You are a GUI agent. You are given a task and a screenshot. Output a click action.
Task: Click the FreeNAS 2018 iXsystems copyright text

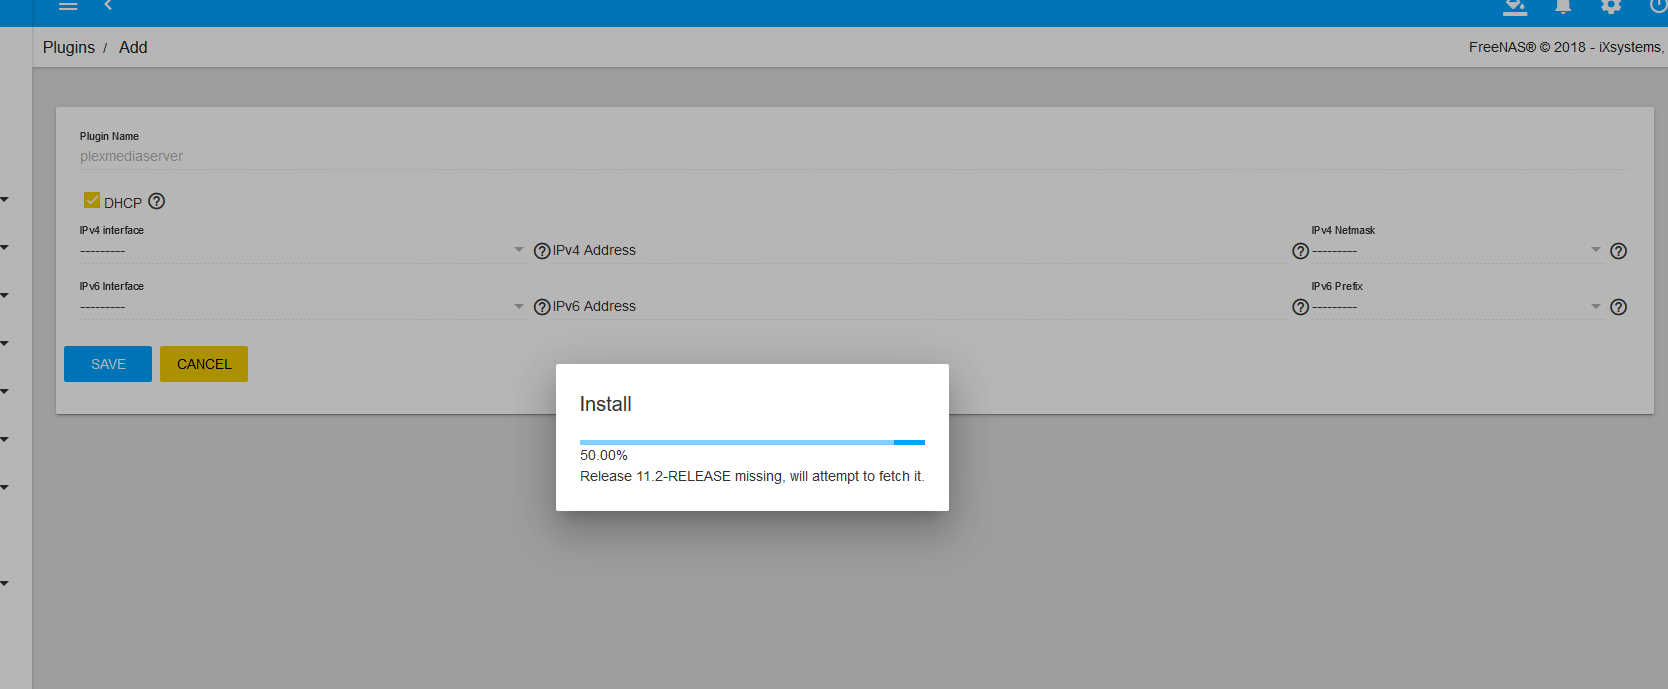coord(1567,47)
